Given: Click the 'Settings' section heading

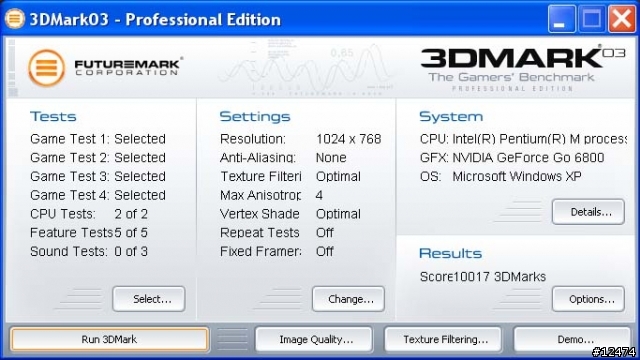Looking at the screenshot, I should click(255, 117).
